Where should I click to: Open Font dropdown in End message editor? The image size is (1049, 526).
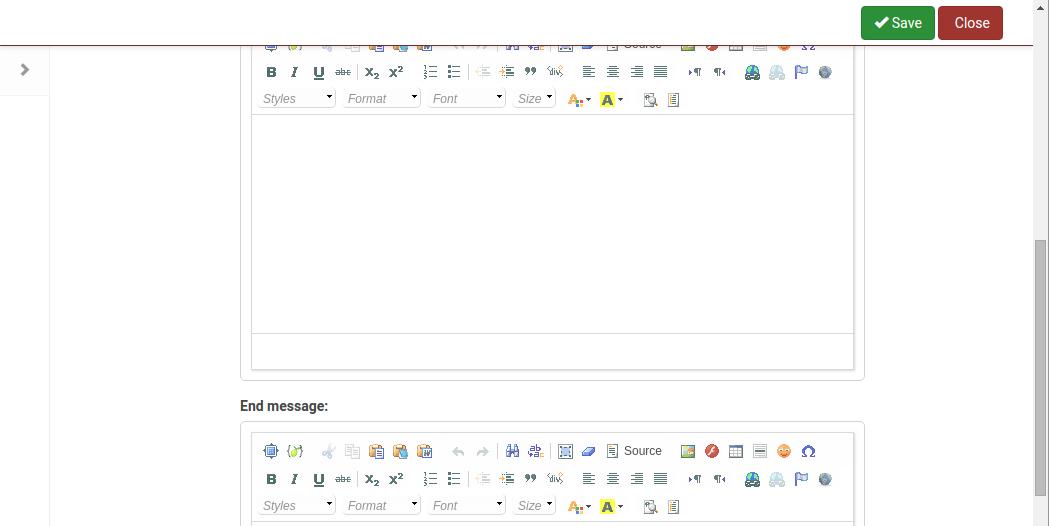467,505
